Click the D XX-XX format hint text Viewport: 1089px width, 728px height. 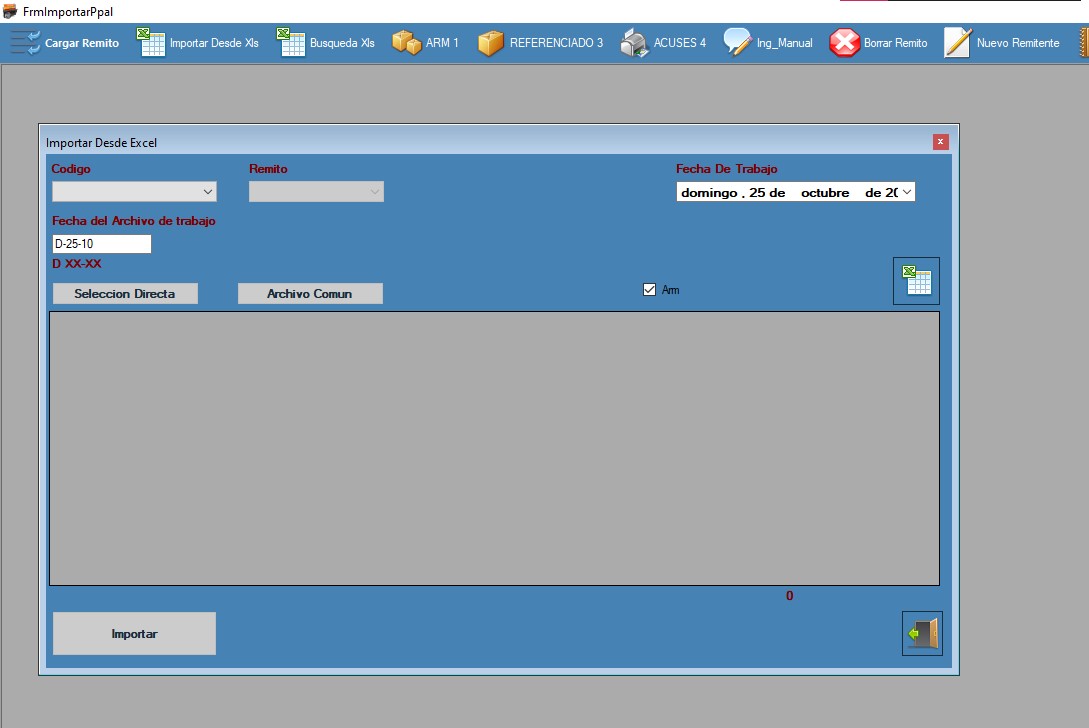(76, 264)
